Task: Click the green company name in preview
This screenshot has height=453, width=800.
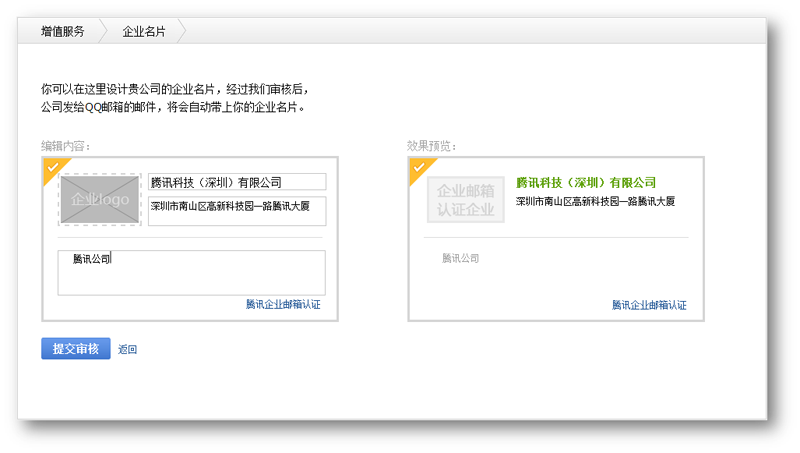Action: coord(585,182)
